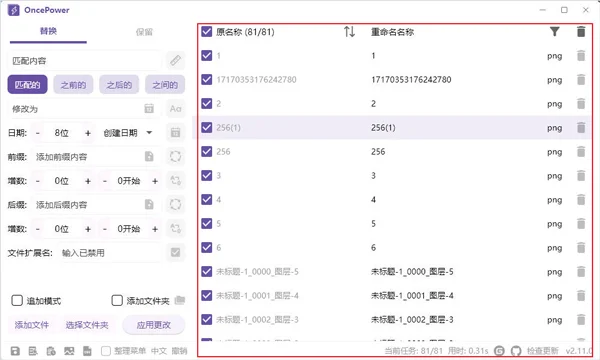Uncheck the checkbox for file 1
This screenshot has width=600, height=360.
(x=207, y=55)
